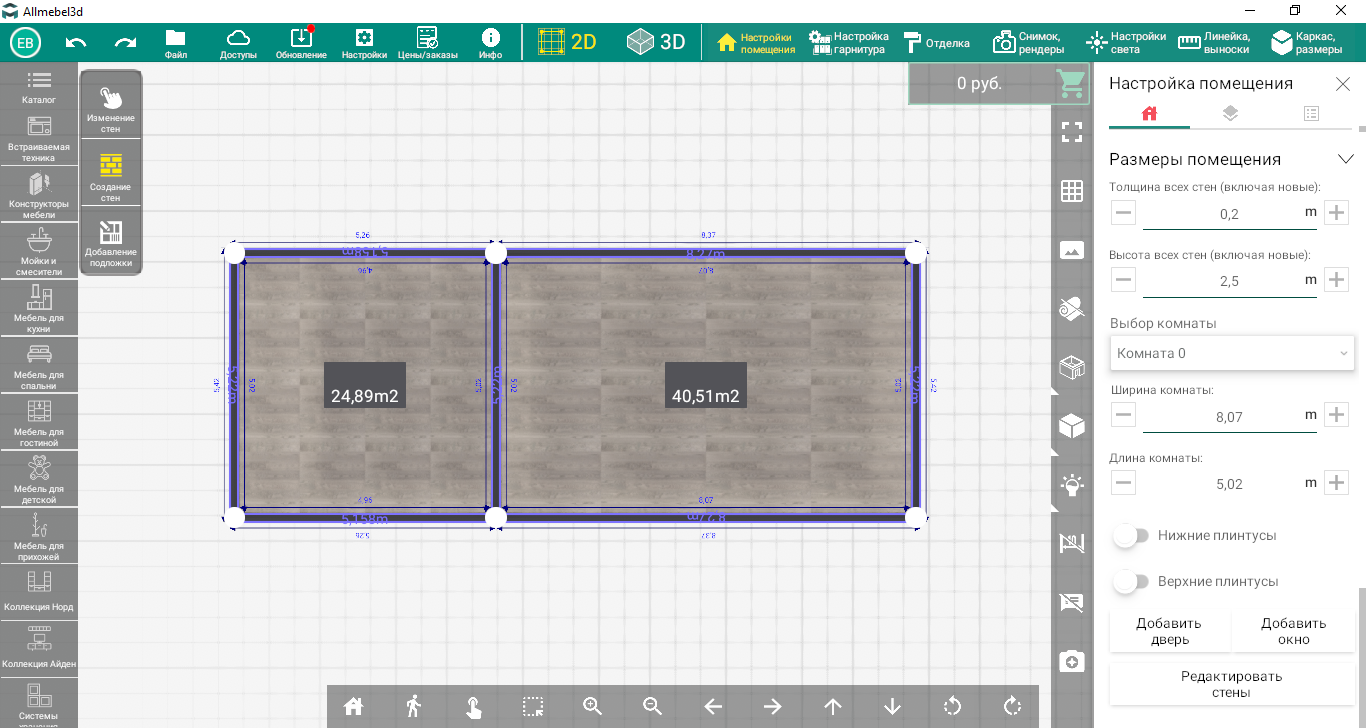Increase wall height with plus
The width and height of the screenshot is (1366, 728).
[x=1337, y=280]
